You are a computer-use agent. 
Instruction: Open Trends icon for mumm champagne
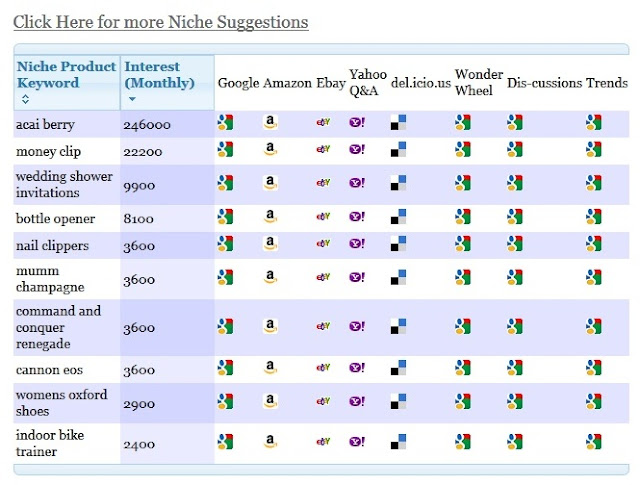tap(593, 277)
